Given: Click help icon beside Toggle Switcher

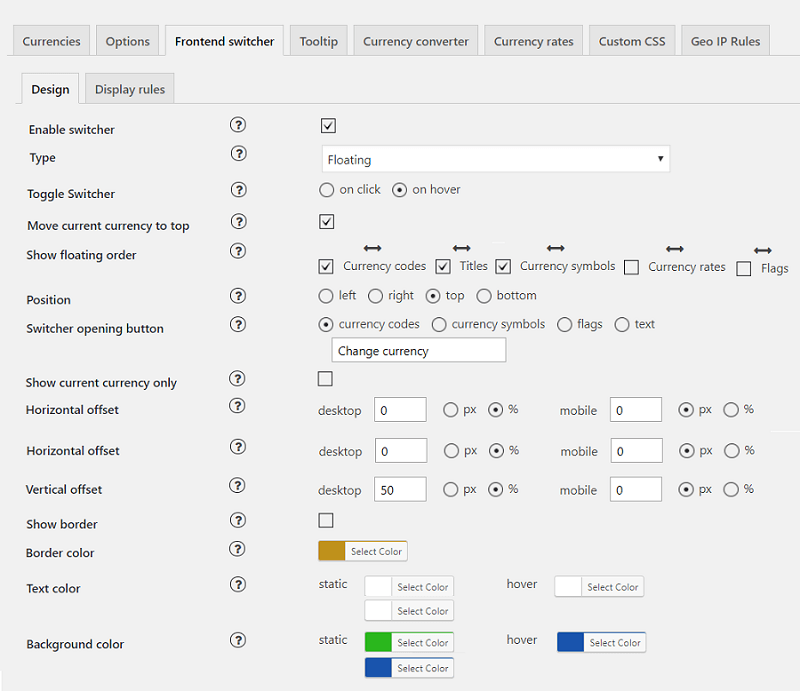Looking at the screenshot, I should [238, 189].
